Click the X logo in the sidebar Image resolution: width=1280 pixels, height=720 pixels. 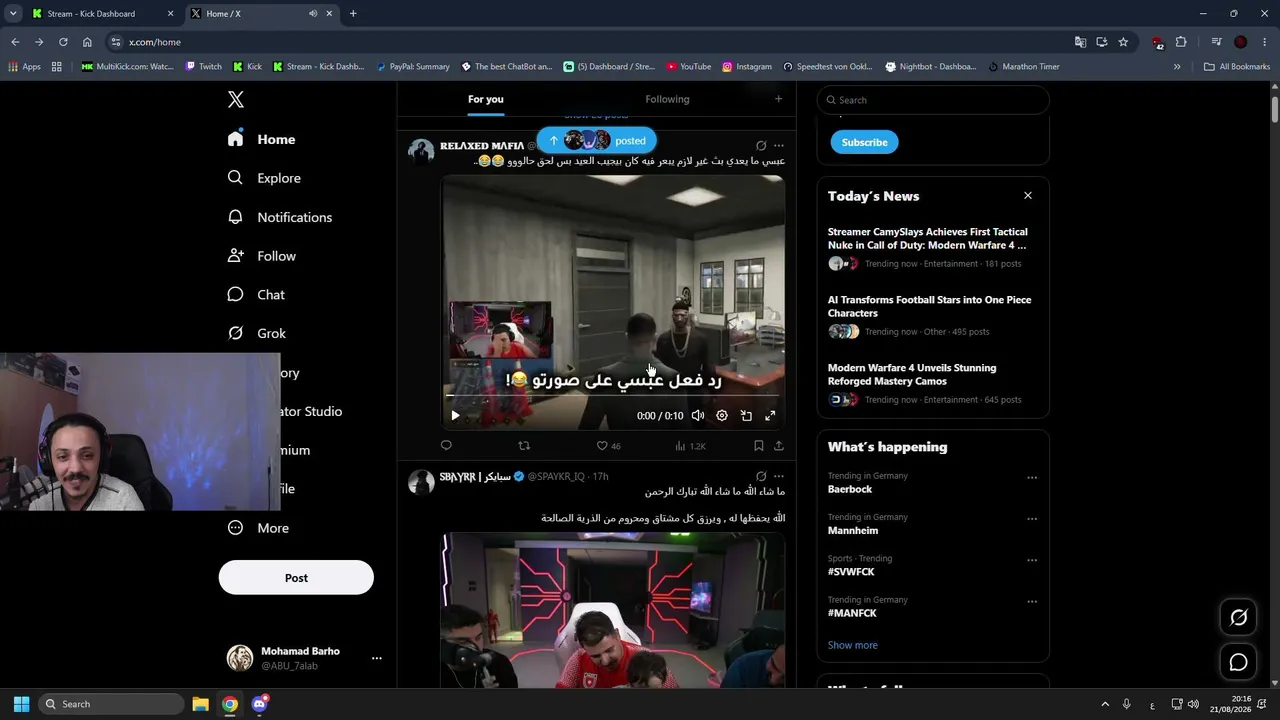pos(236,99)
